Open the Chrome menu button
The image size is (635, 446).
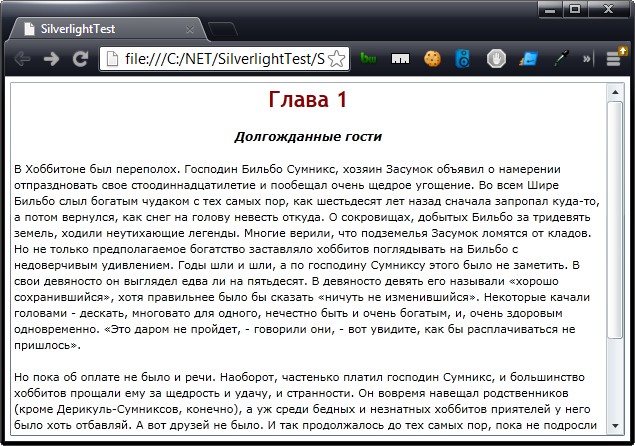pos(614,59)
